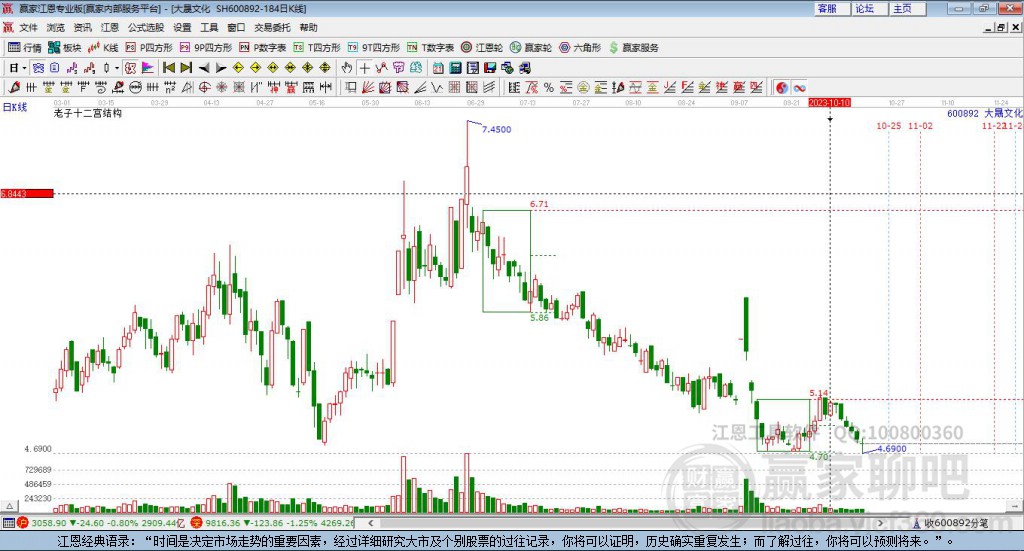
Task: Open the 工具 menu
Action: [209, 27]
